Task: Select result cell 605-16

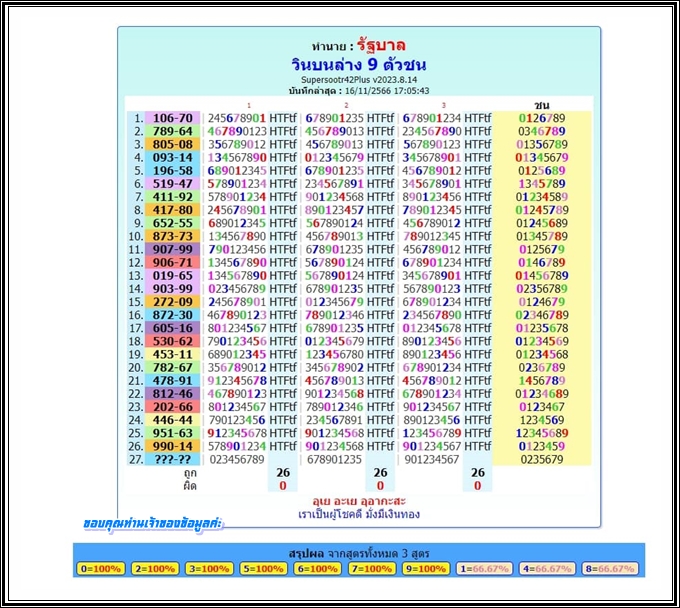Action: pos(173,328)
